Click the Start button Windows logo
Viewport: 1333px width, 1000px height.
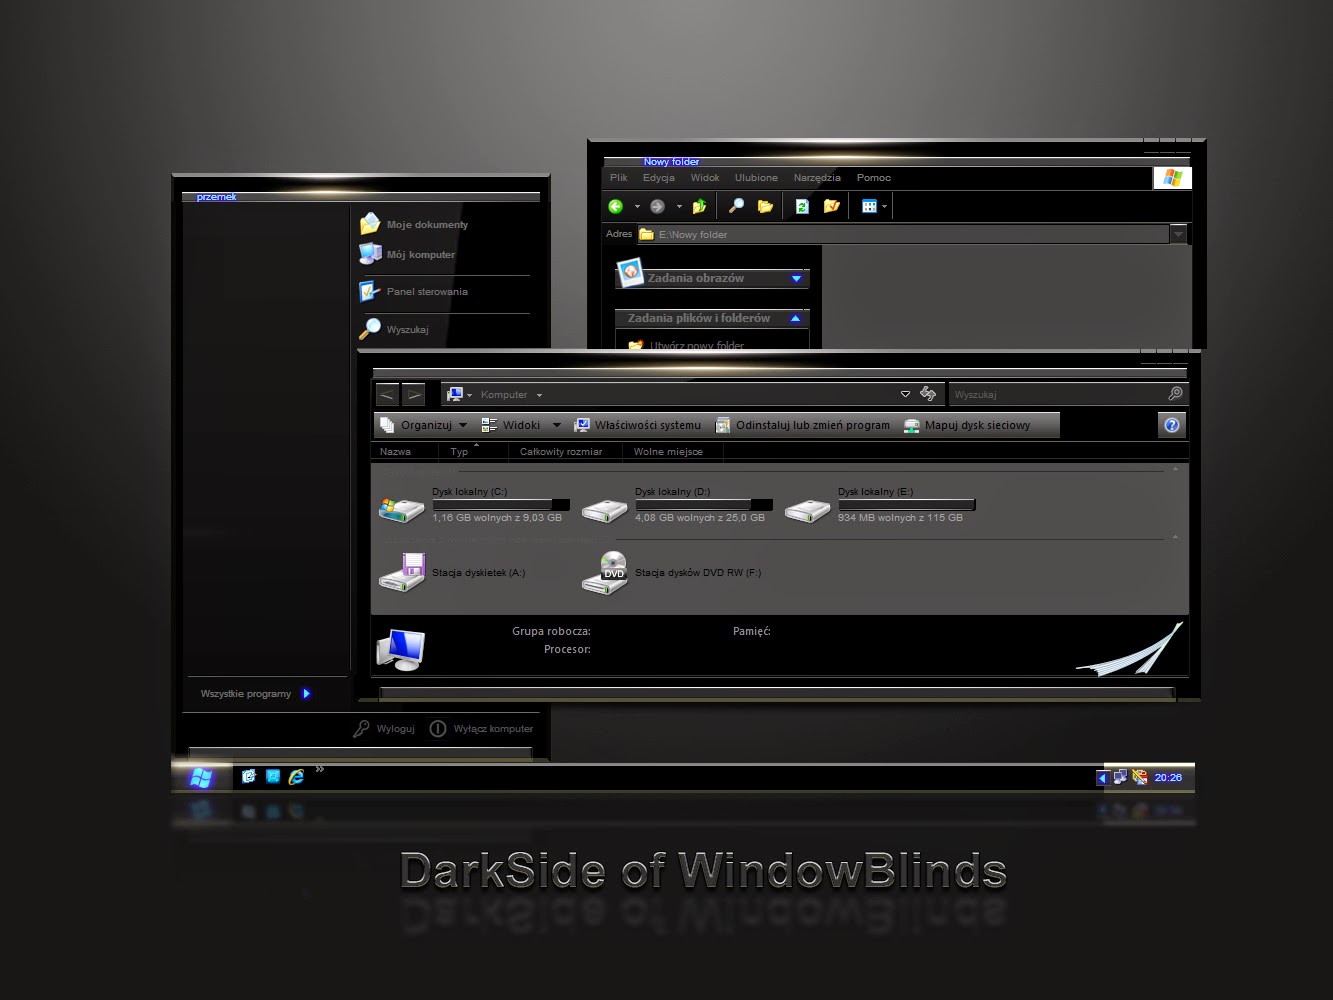click(201, 778)
